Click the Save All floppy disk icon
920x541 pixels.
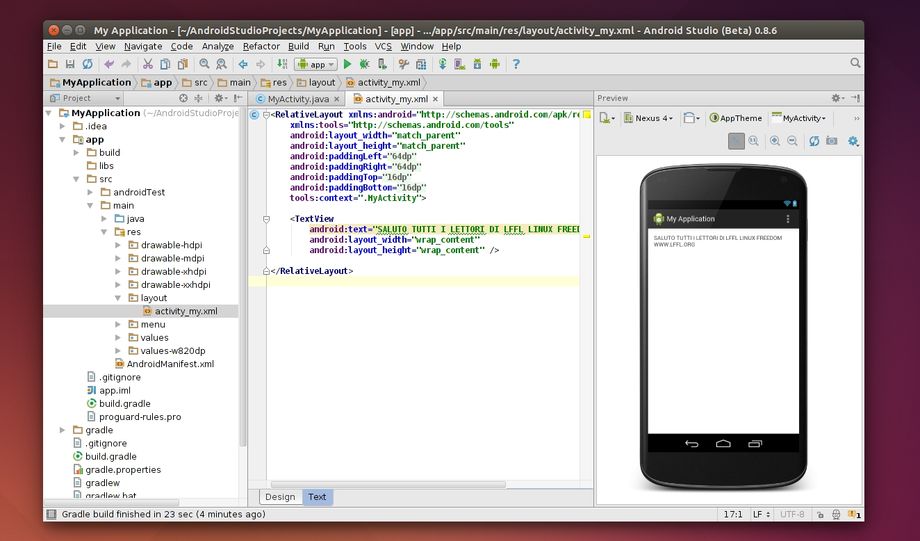click(x=70, y=64)
